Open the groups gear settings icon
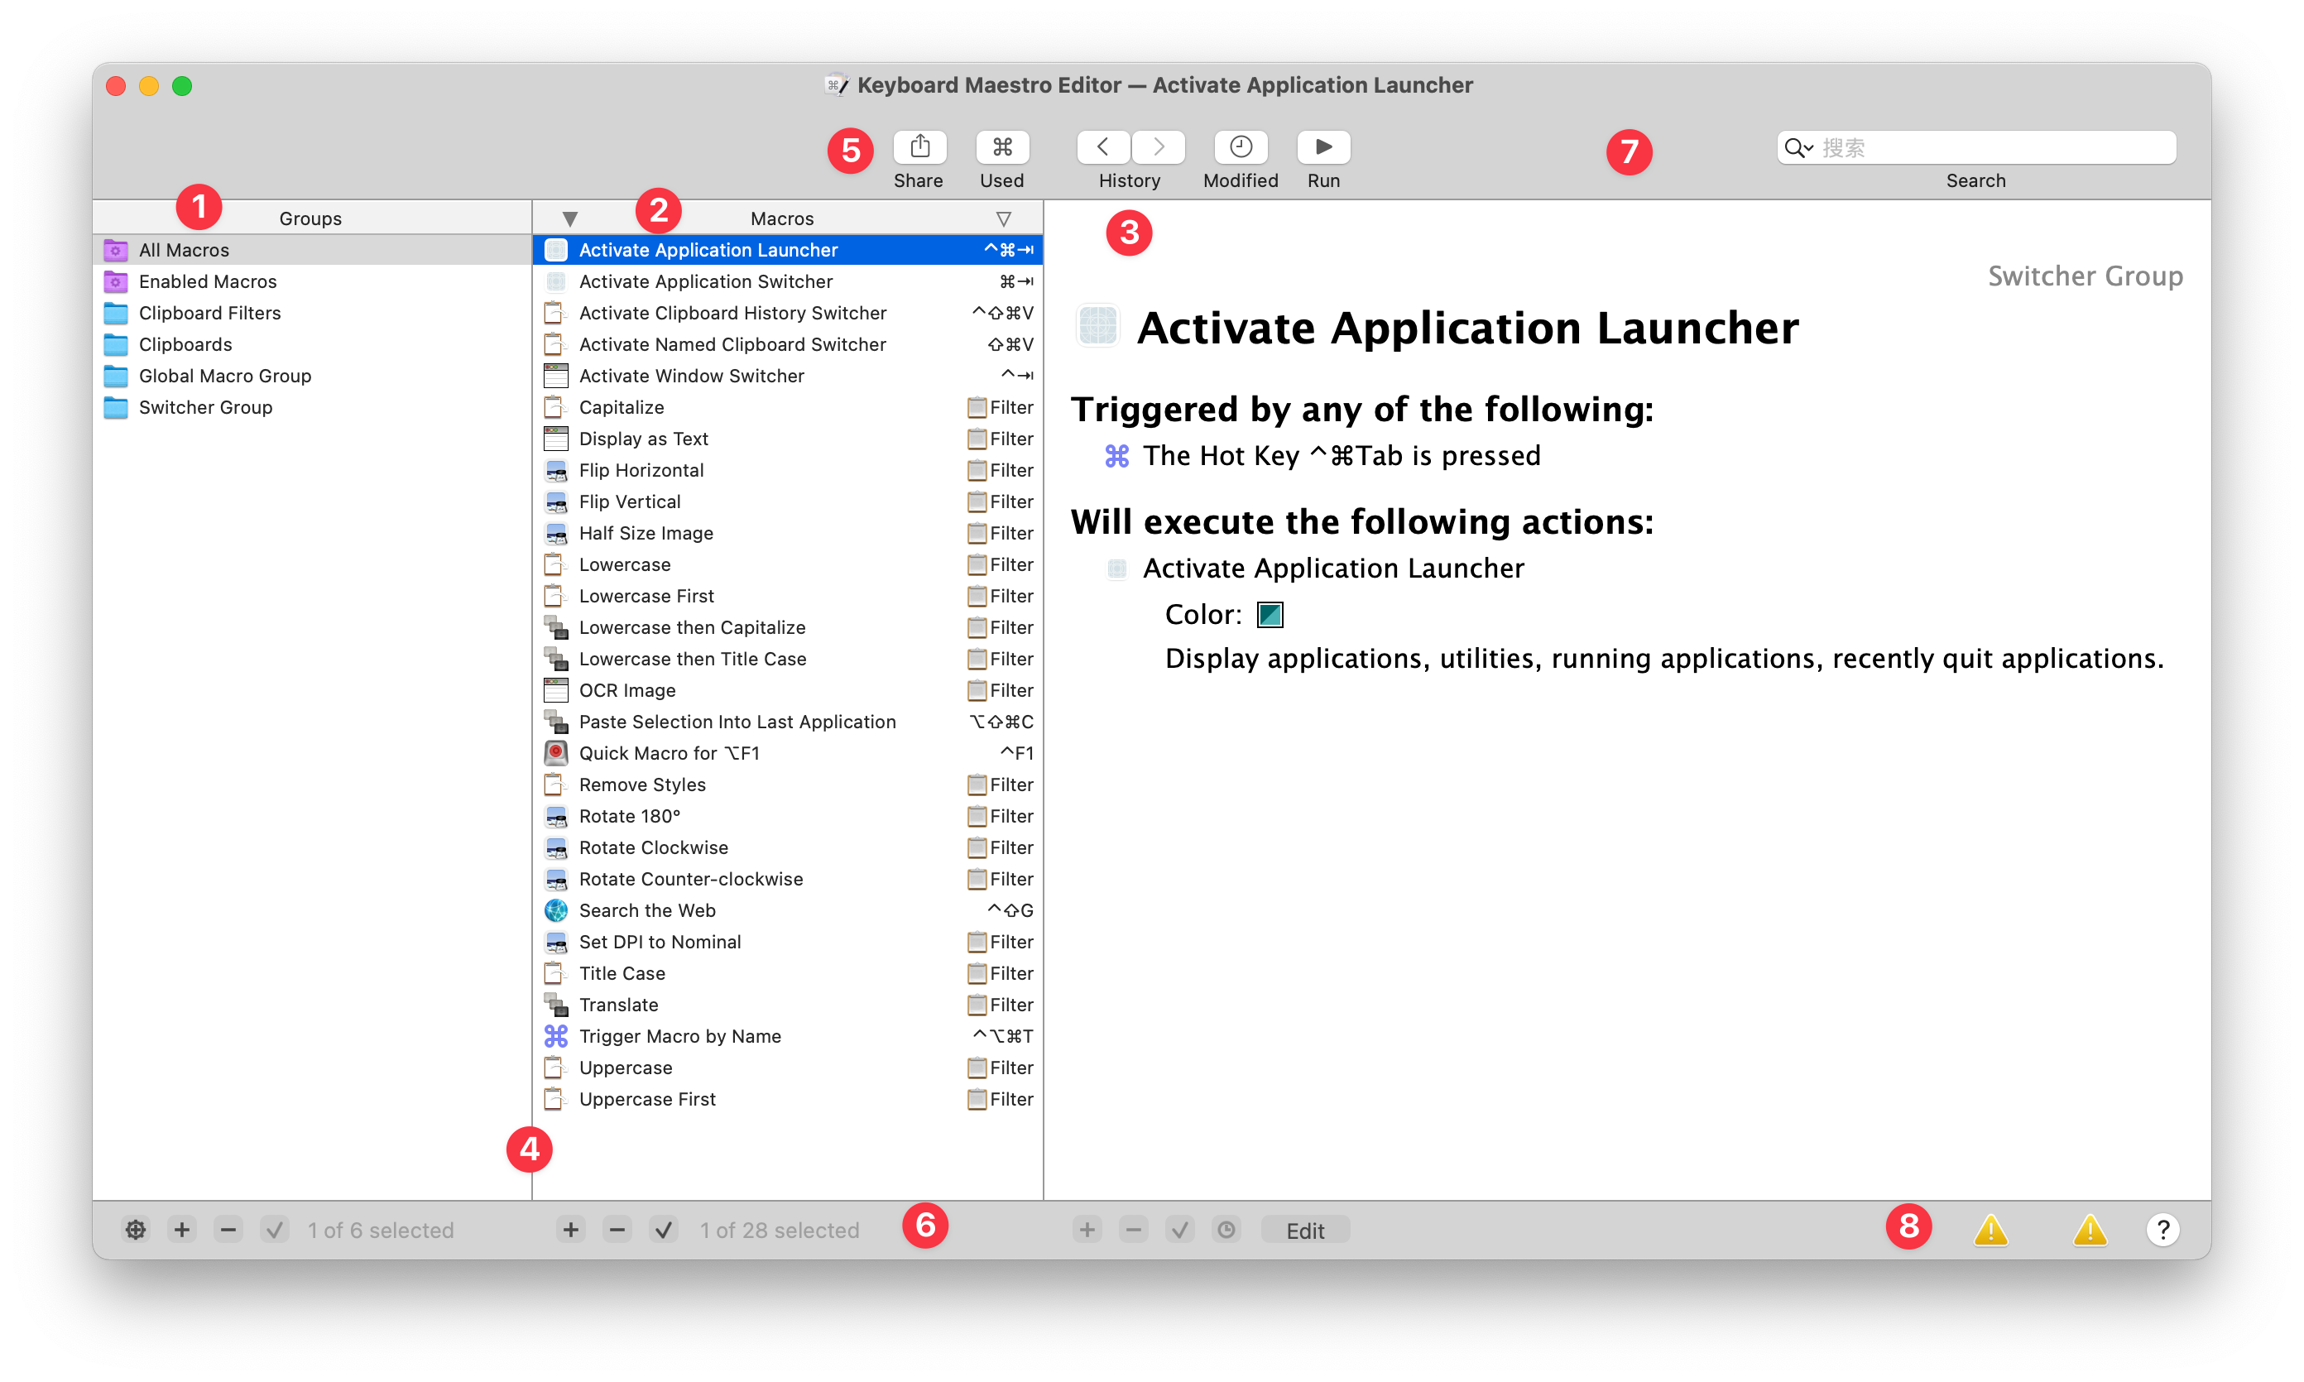The height and width of the screenshot is (1382, 2304). [136, 1229]
